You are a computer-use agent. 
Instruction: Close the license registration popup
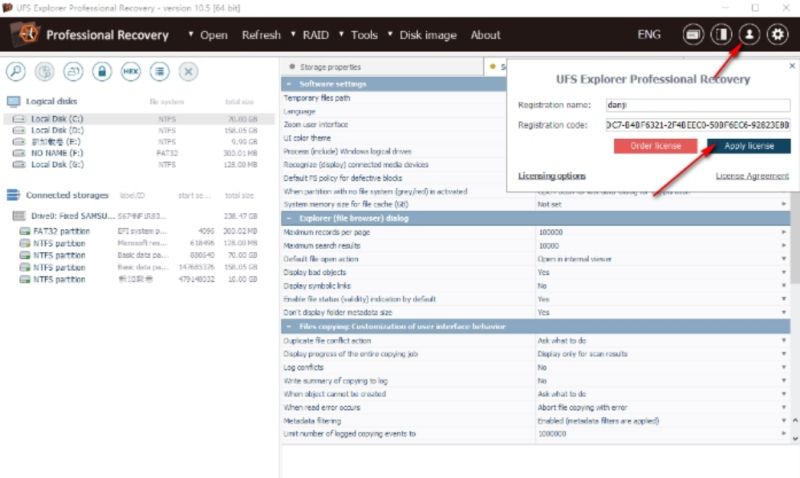(792, 66)
